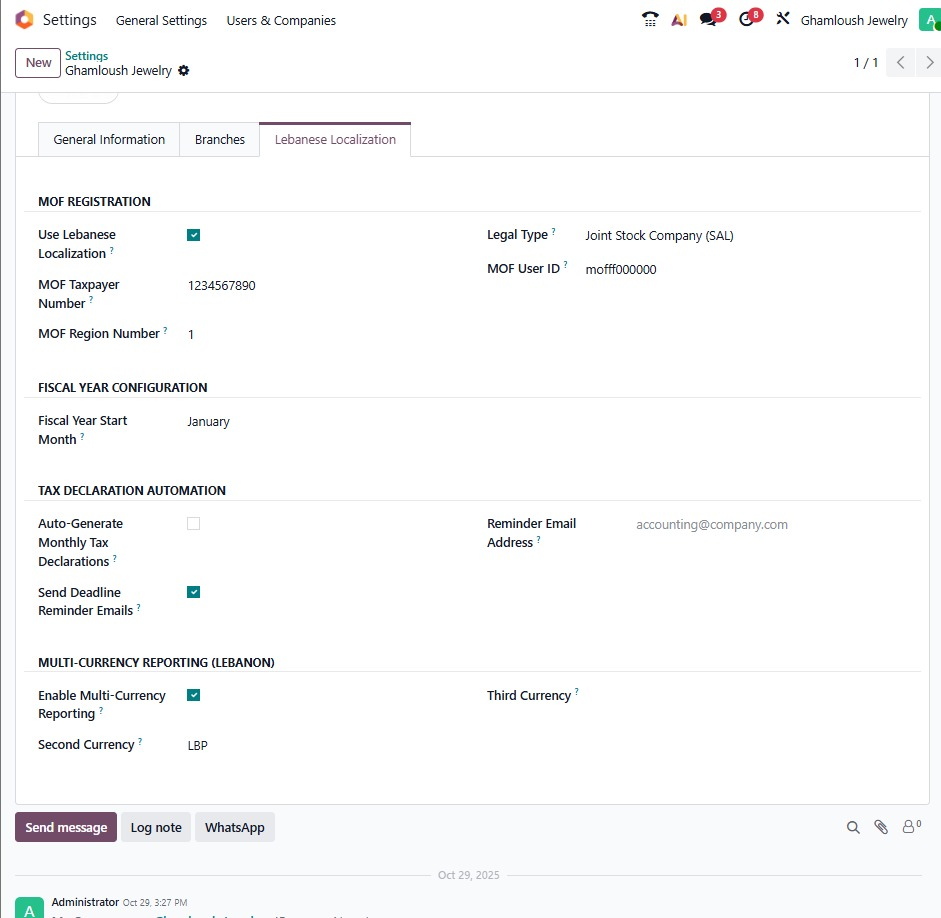The height and width of the screenshot is (918, 941).
Task: Toggle Send Deadline Reminder Emails checkbox
Action: pos(194,592)
